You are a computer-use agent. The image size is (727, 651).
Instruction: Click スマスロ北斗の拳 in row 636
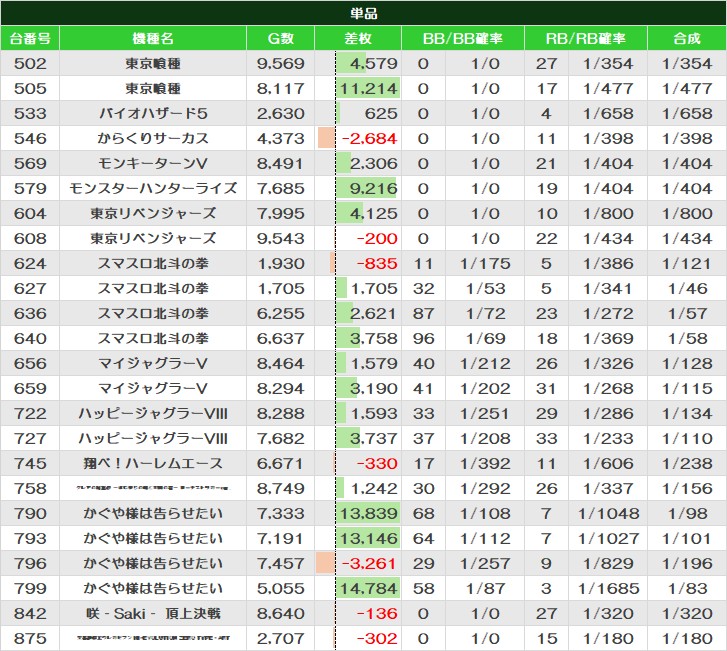tap(153, 314)
